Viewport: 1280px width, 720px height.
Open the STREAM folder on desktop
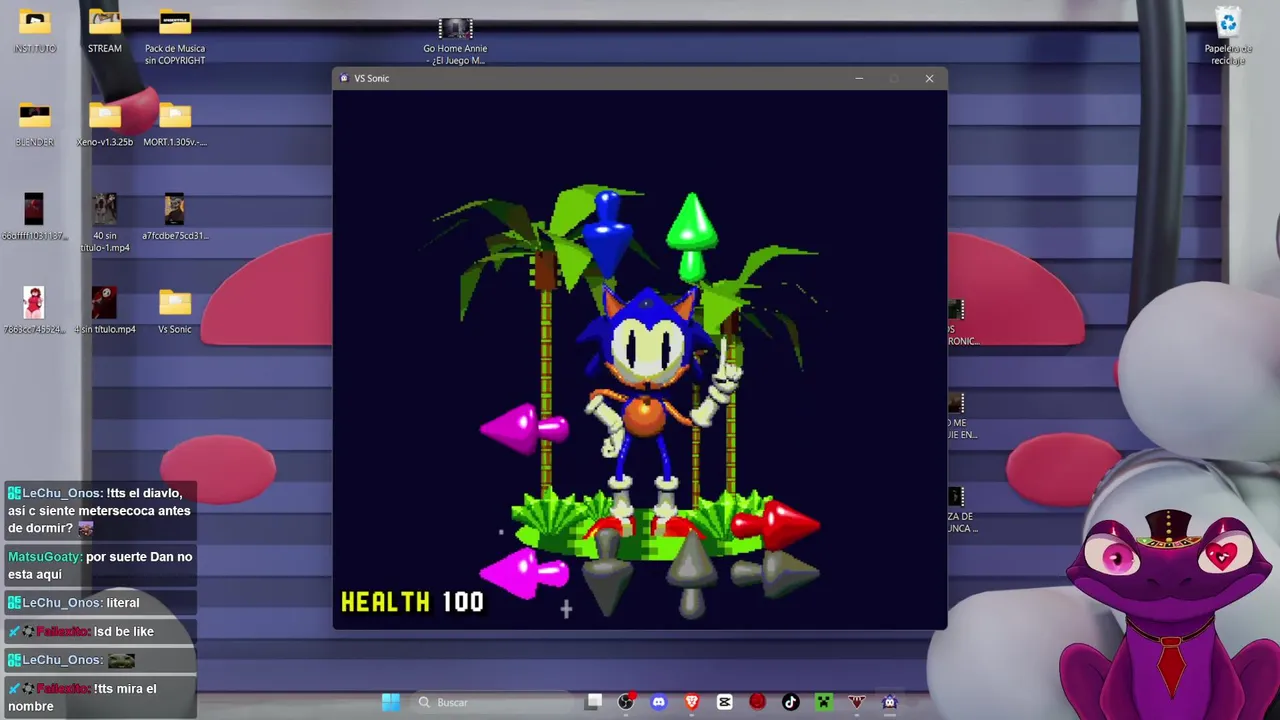point(105,31)
